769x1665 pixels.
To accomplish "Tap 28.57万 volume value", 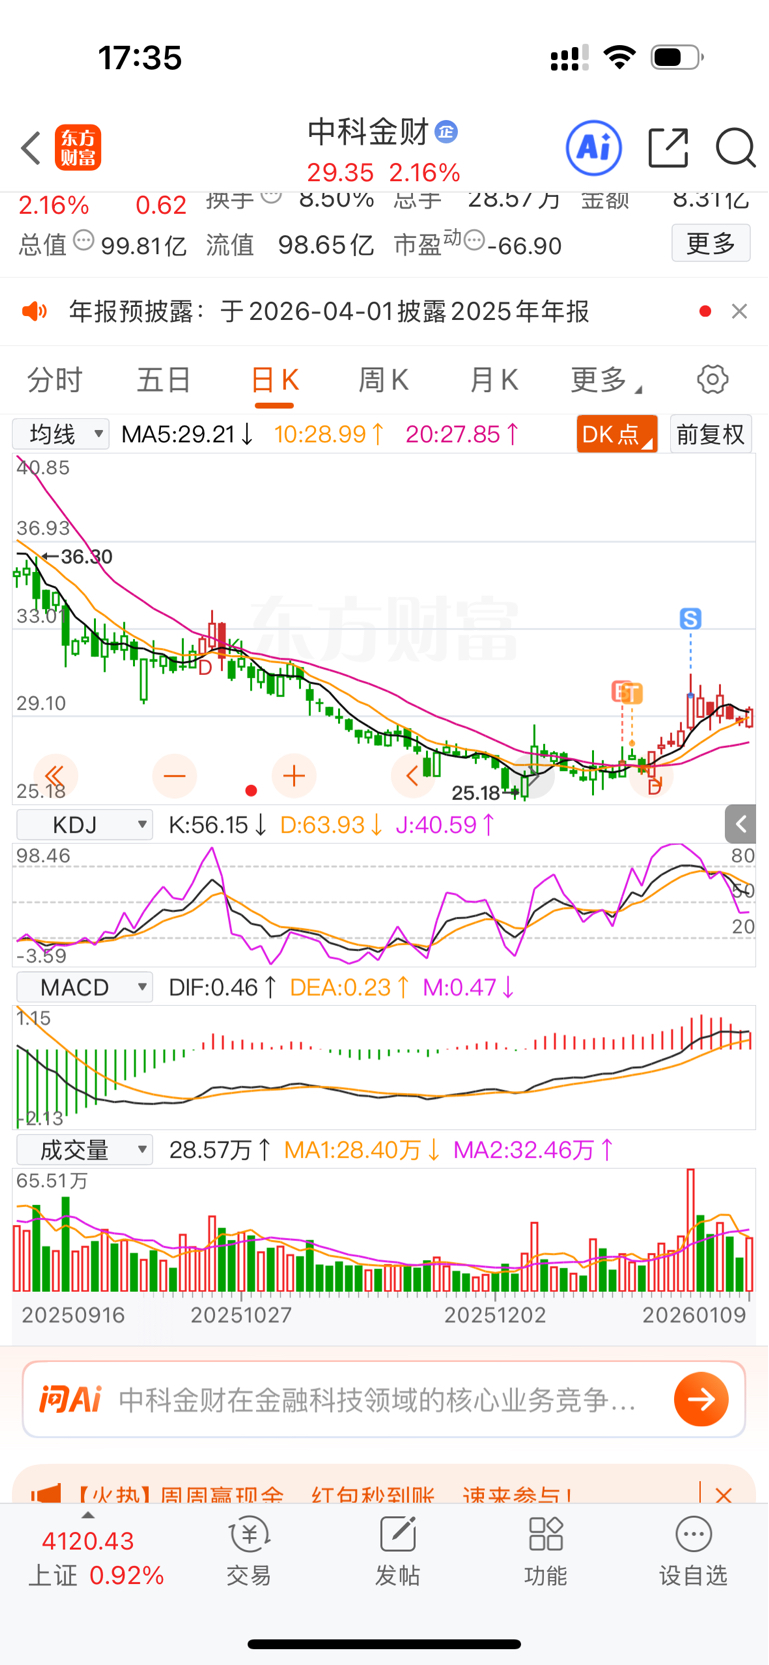I will 219,1150.
